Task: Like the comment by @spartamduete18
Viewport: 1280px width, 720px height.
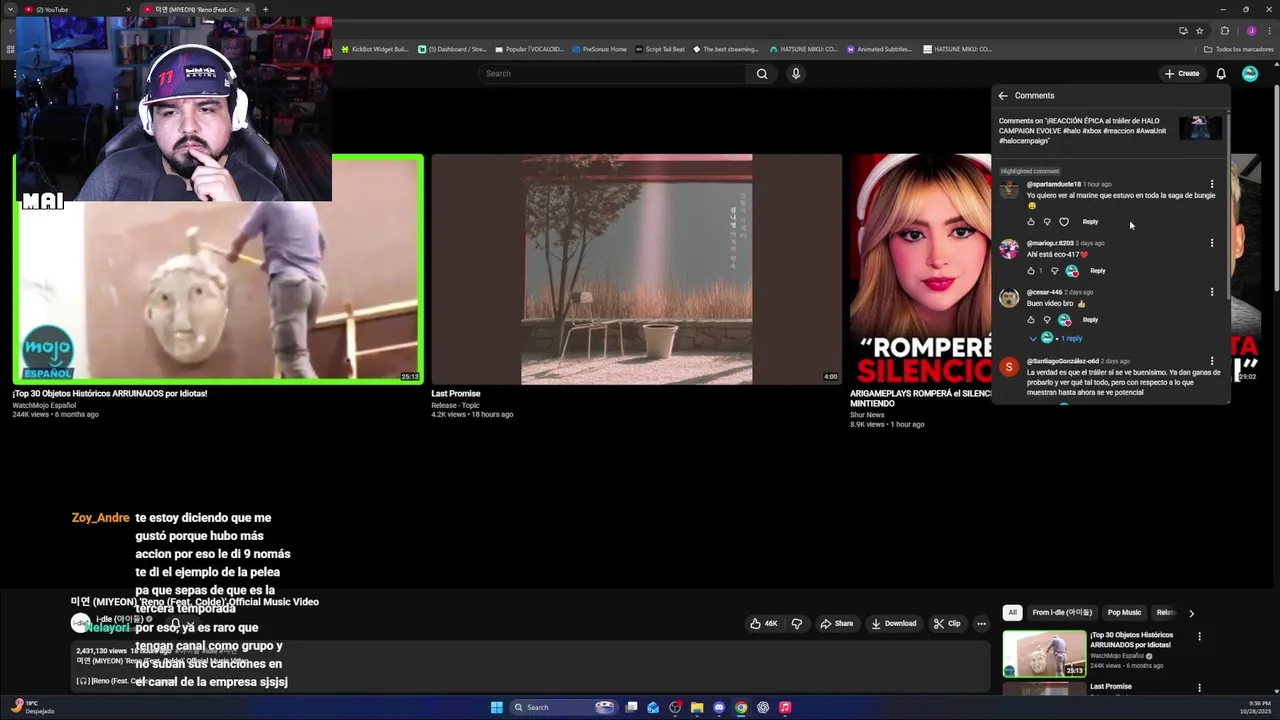Action: point(1031,222)
